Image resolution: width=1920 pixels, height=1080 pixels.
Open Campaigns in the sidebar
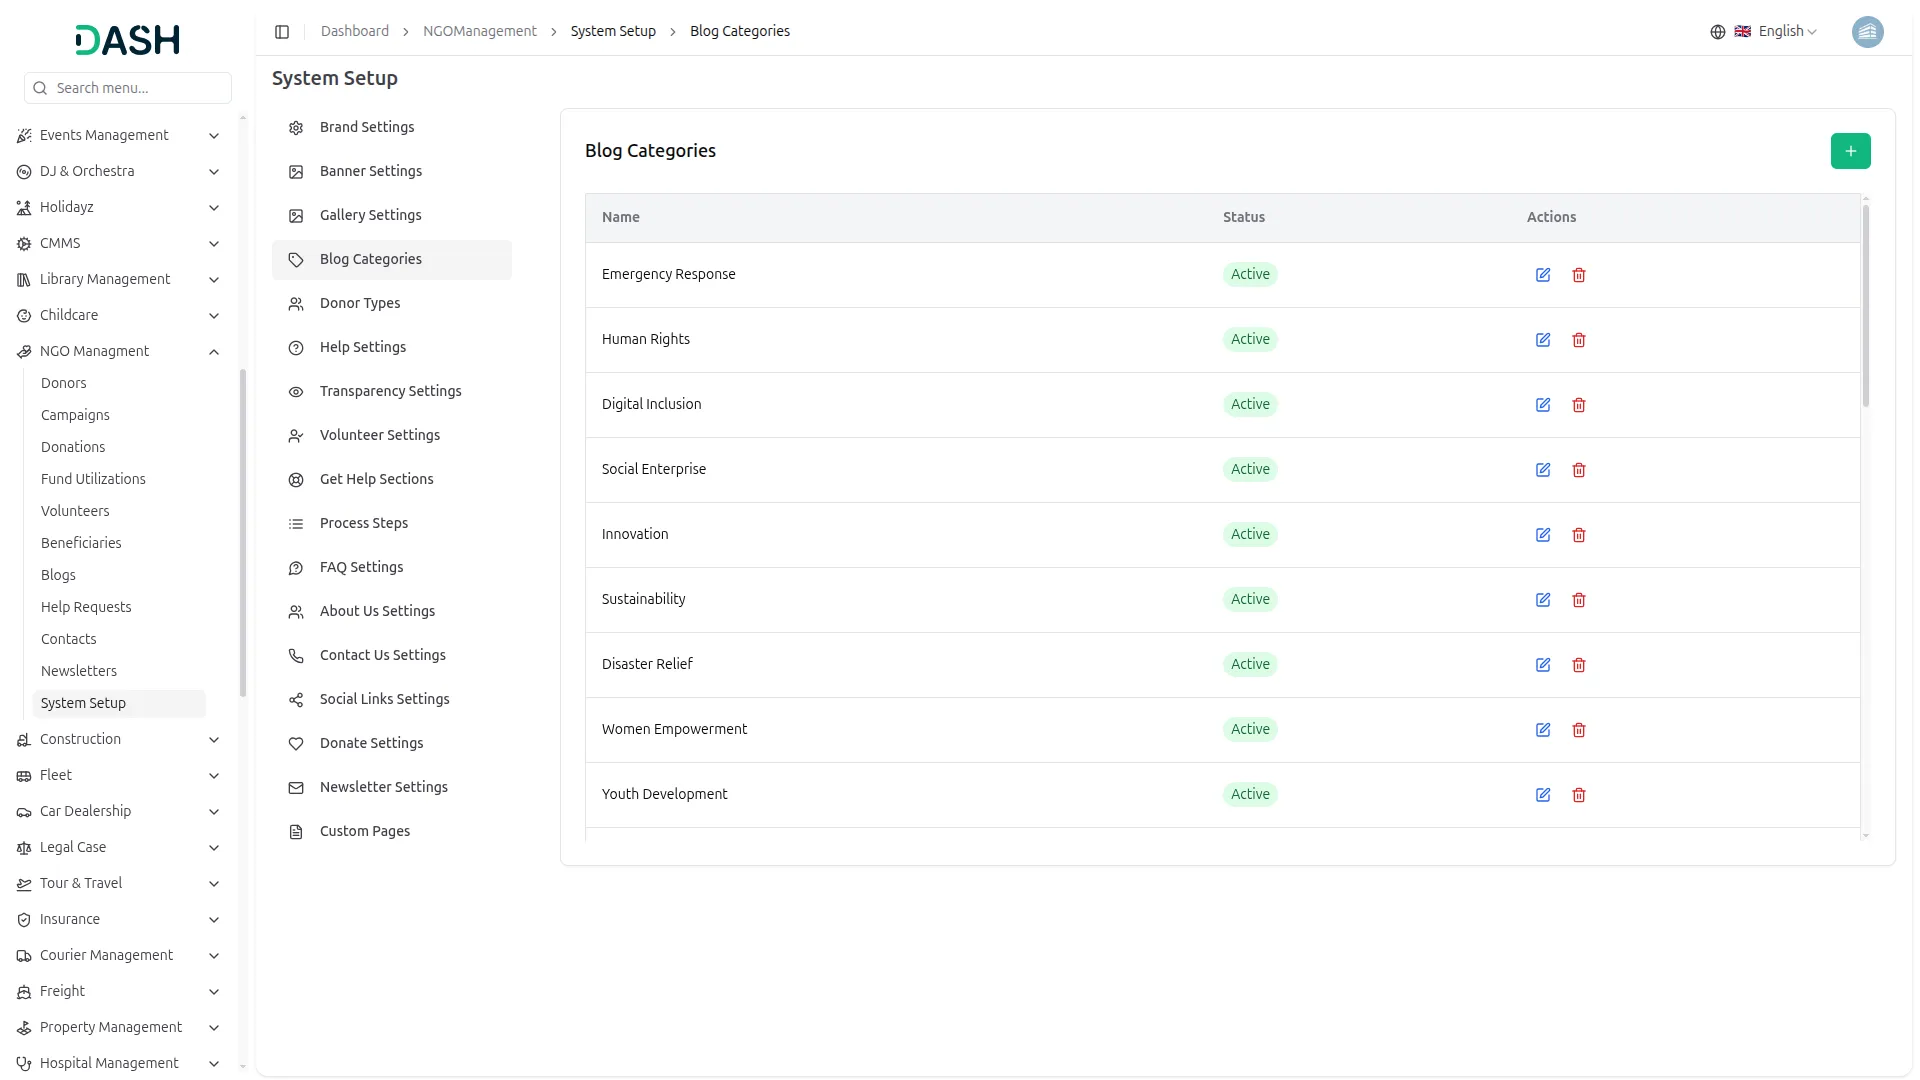click(x=75, y=415)
